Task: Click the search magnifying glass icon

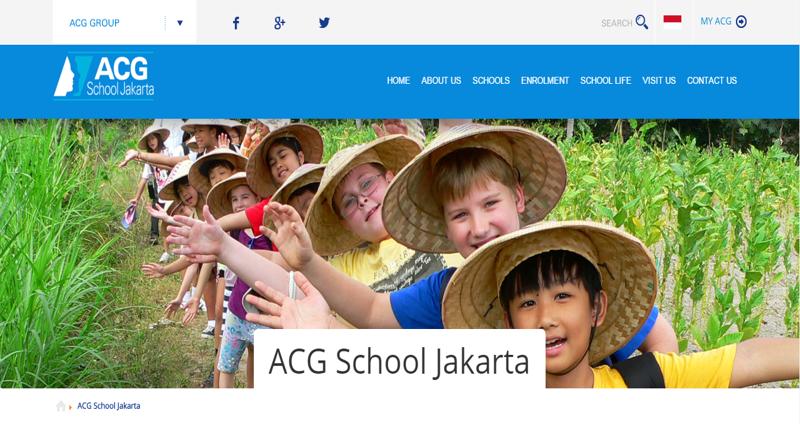Action: (x=642, y=22)
